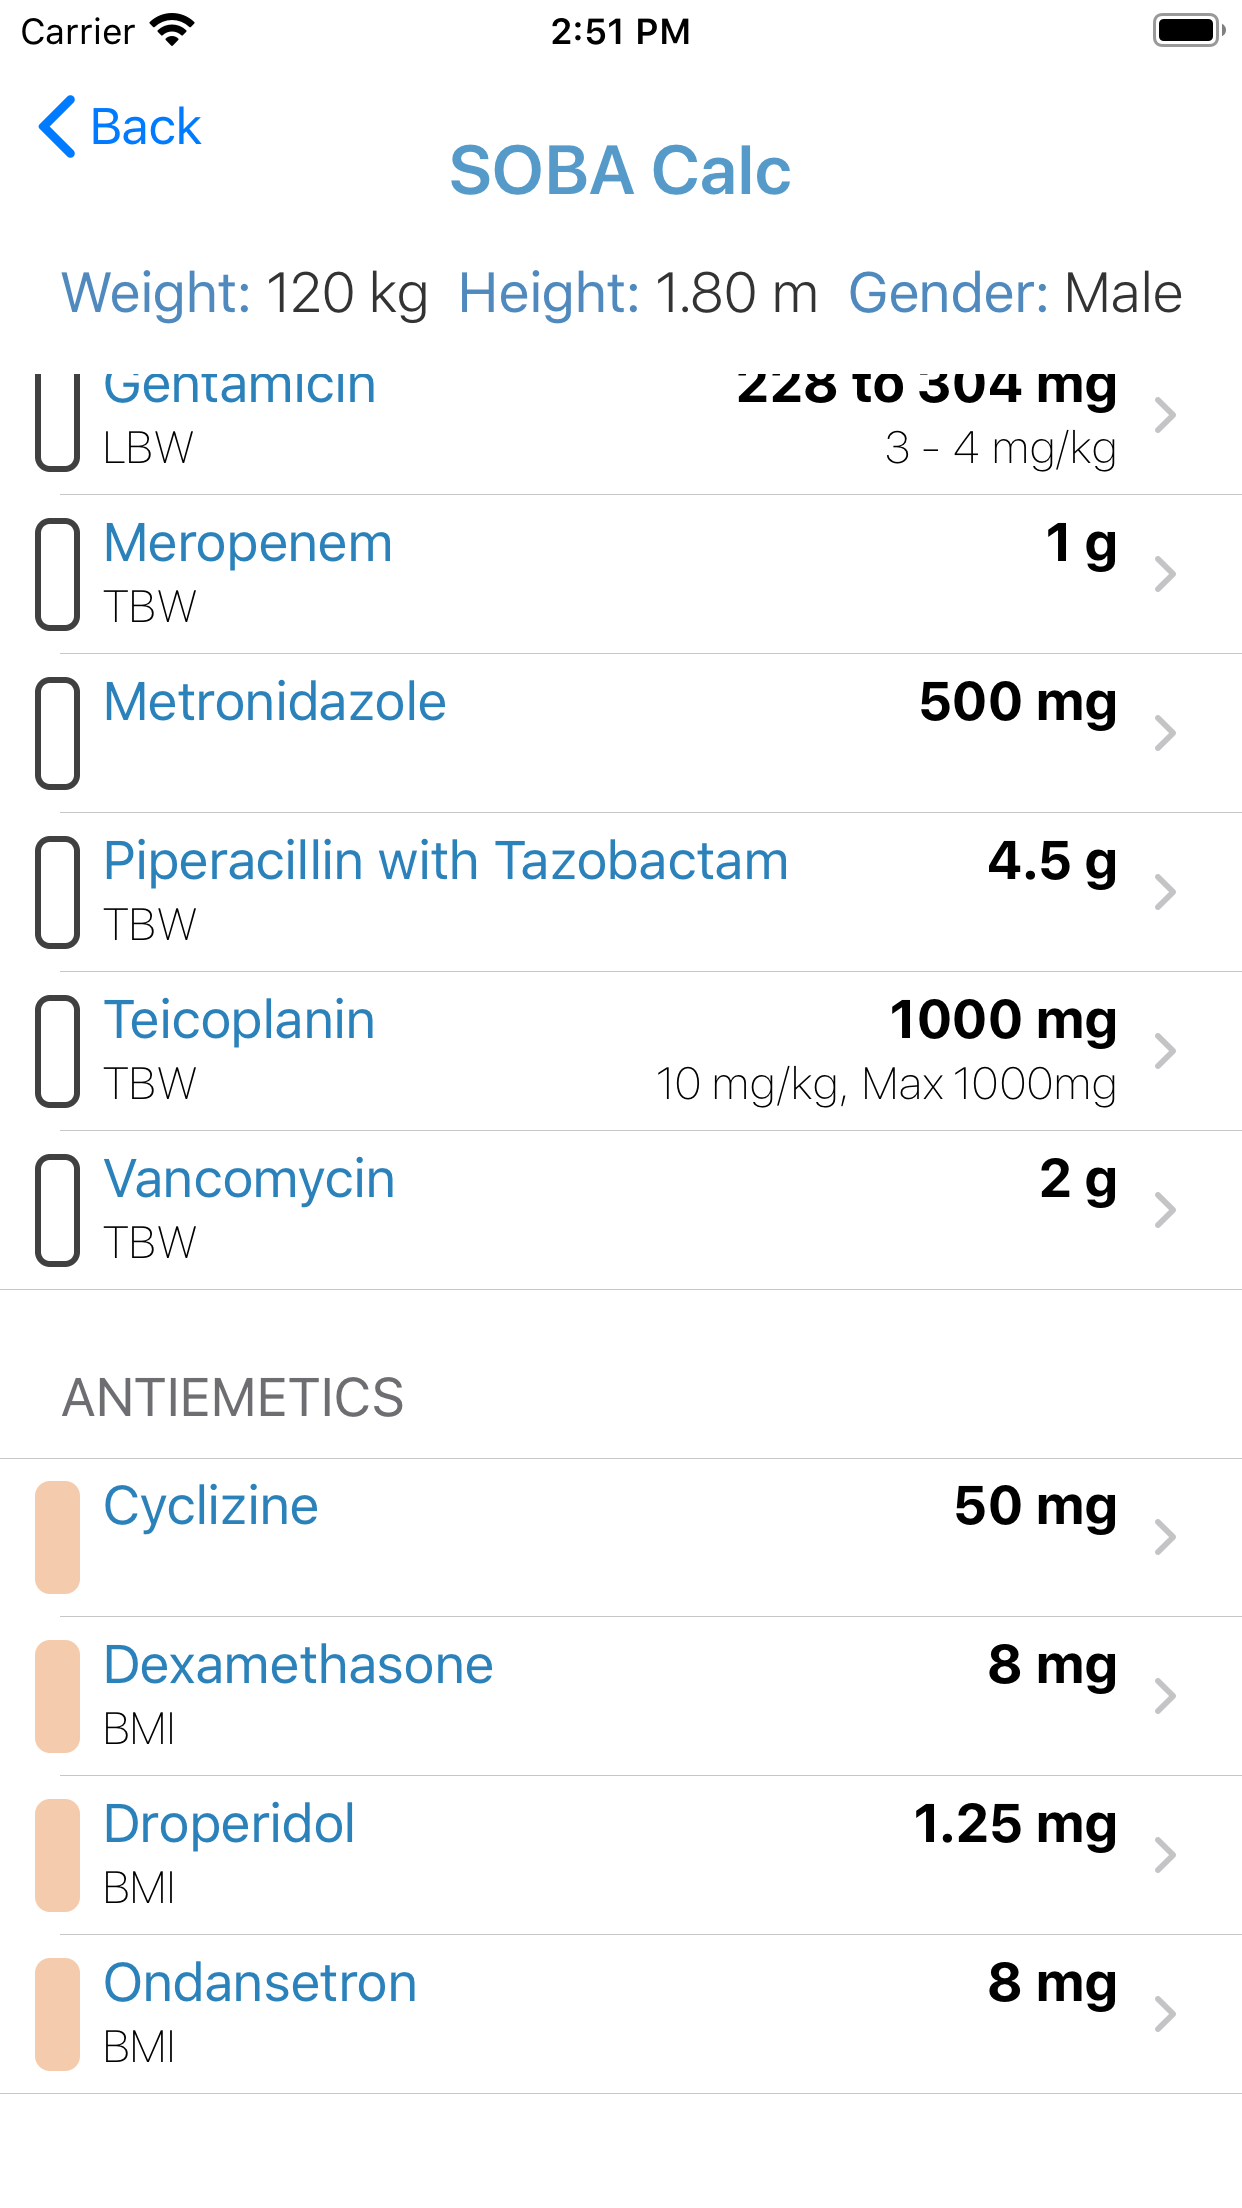Image resolution: width=1242 pixels, height=2208 pixels.
Task: Tap the white marker beside Metronidazole
Action: click(x=58, y=733)
